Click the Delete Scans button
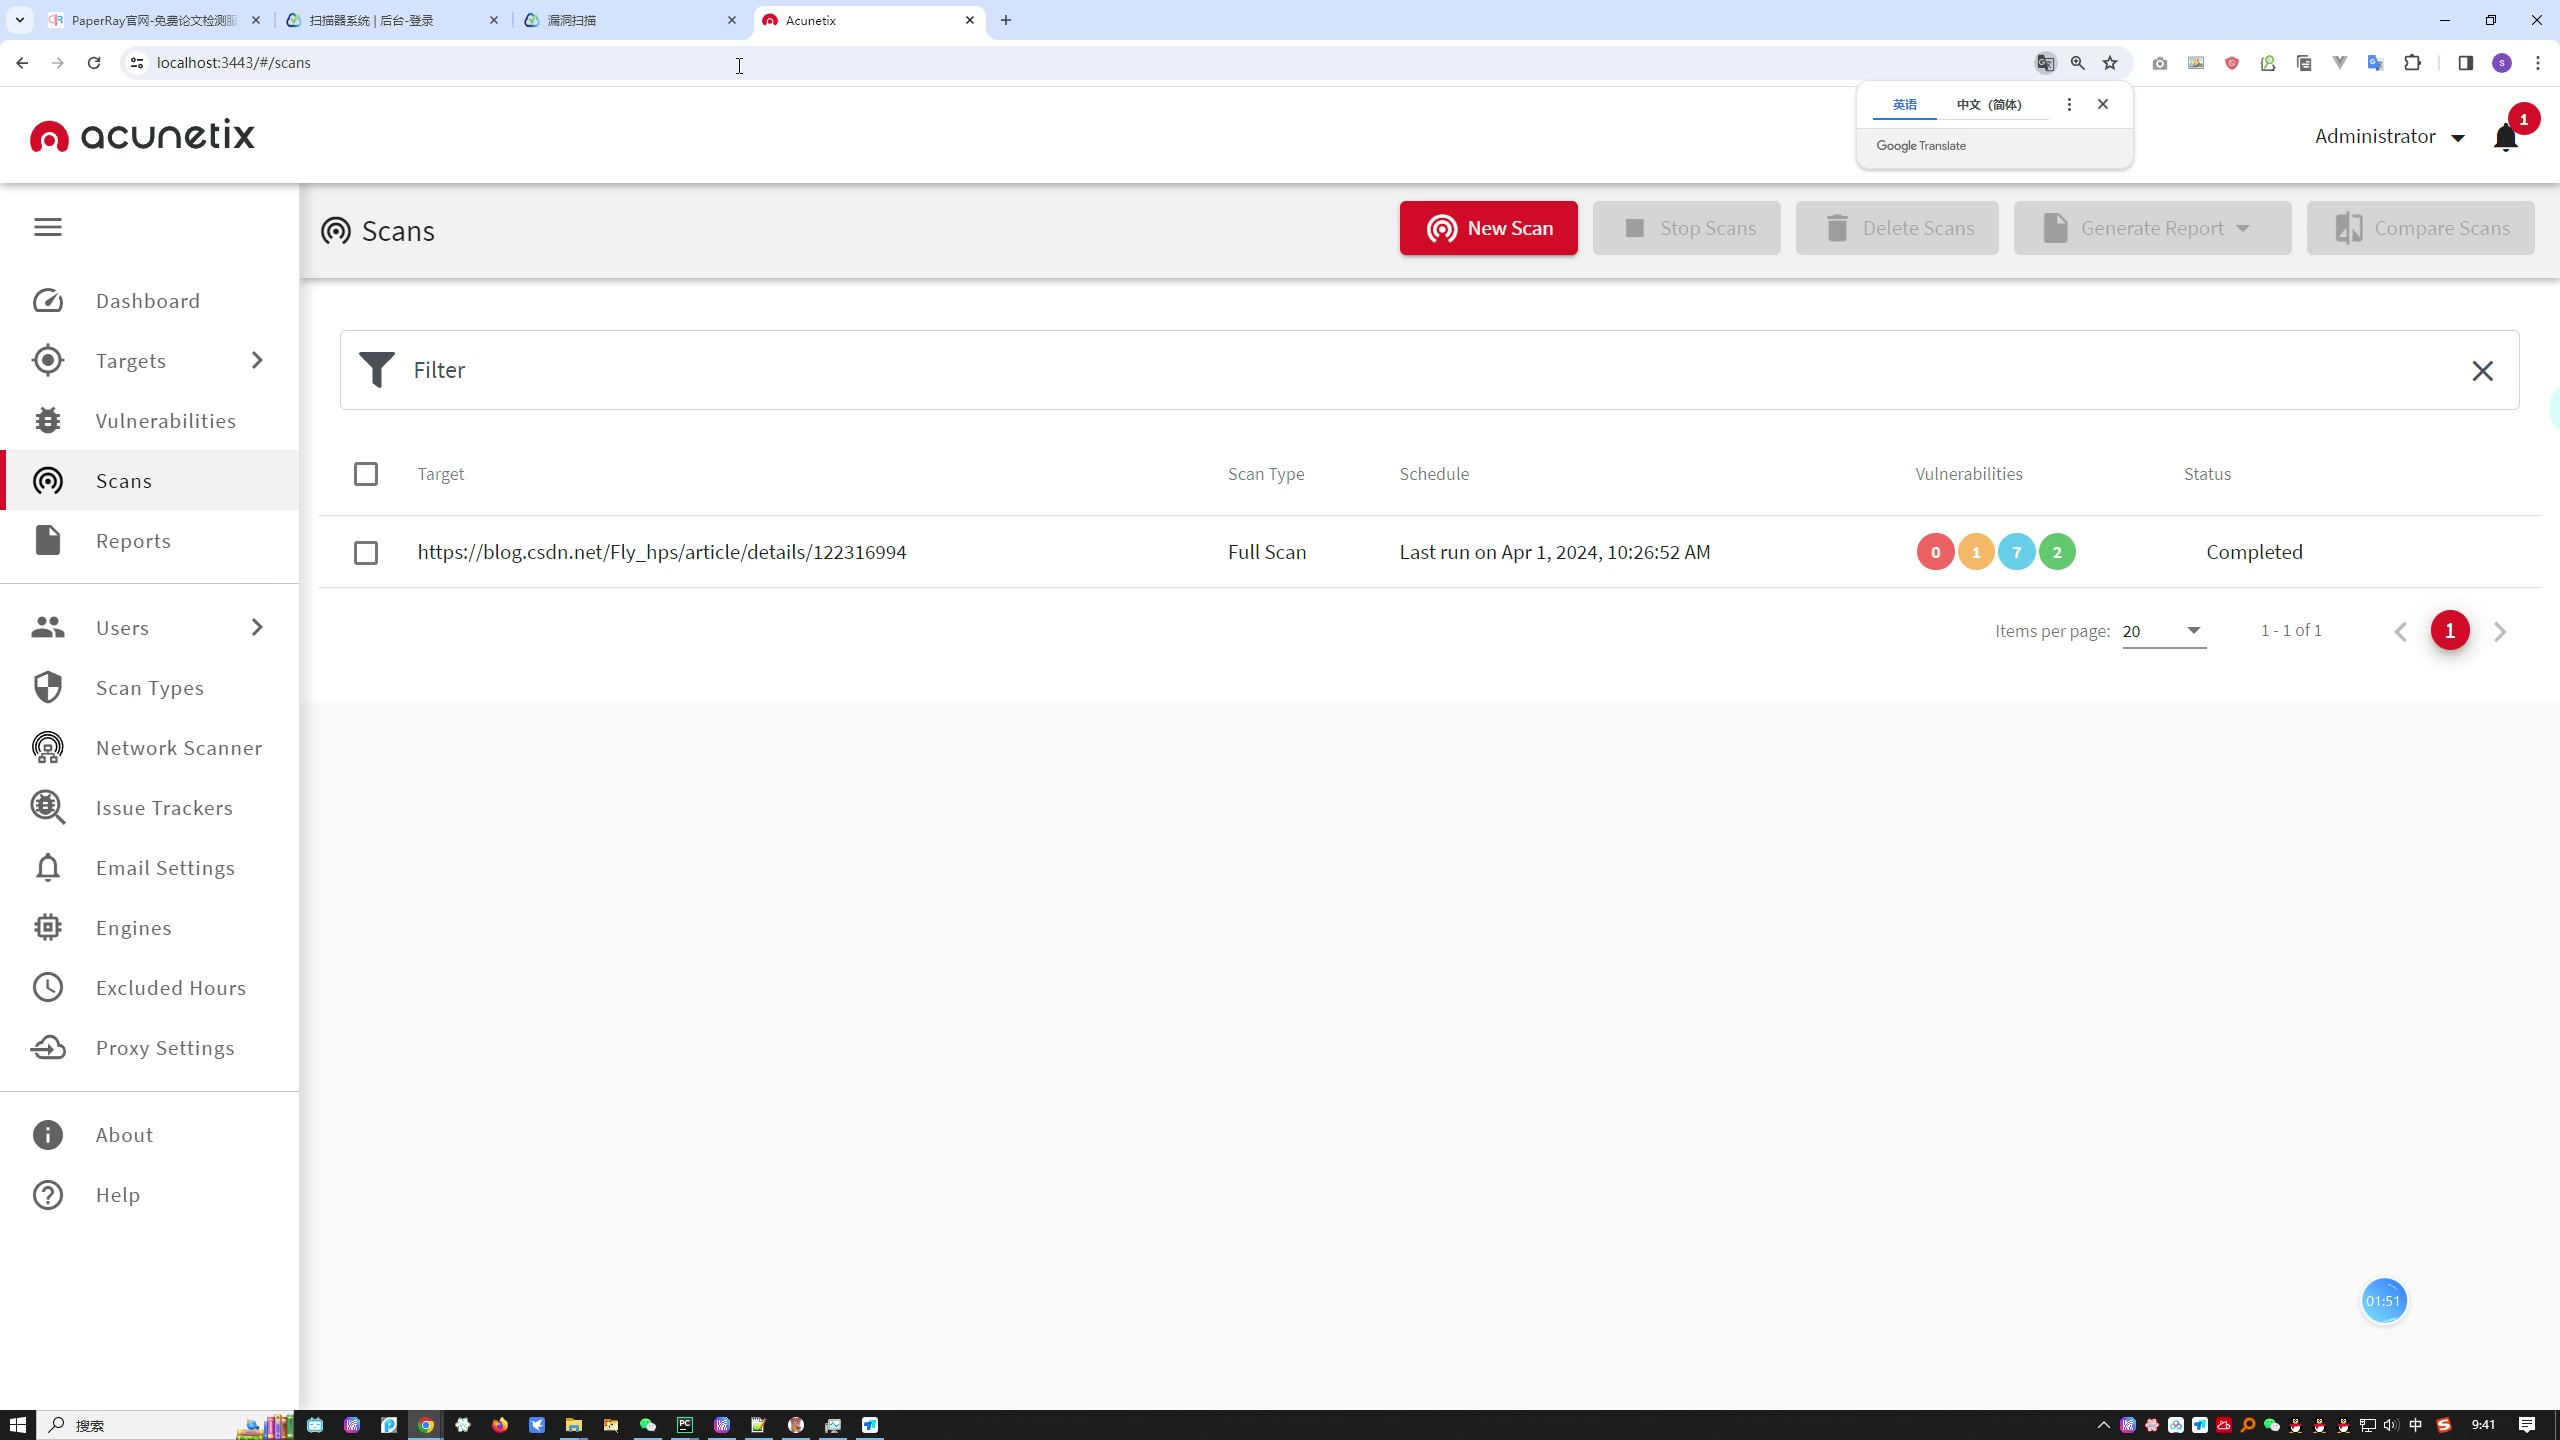2560x1440 pixels. pos(1897,228)
